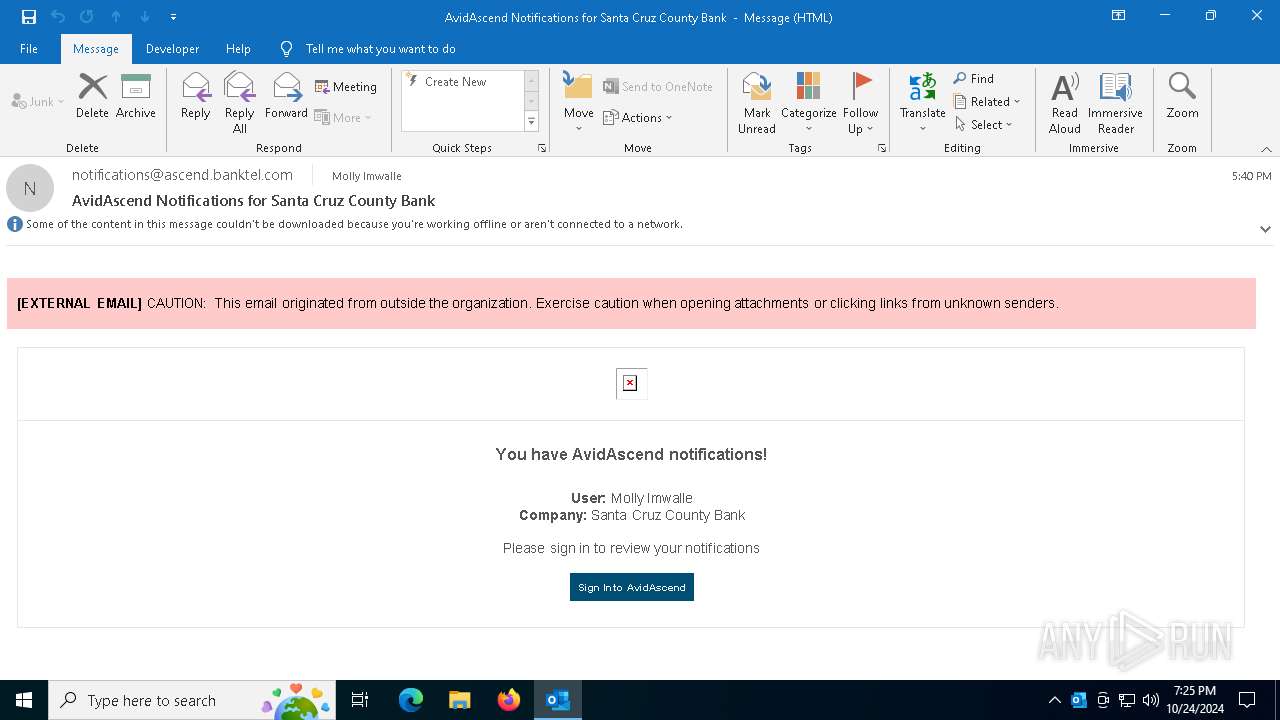Collapse the ribbon
The height and width of the screenshot is (720, 1280).
point(1266,149)
